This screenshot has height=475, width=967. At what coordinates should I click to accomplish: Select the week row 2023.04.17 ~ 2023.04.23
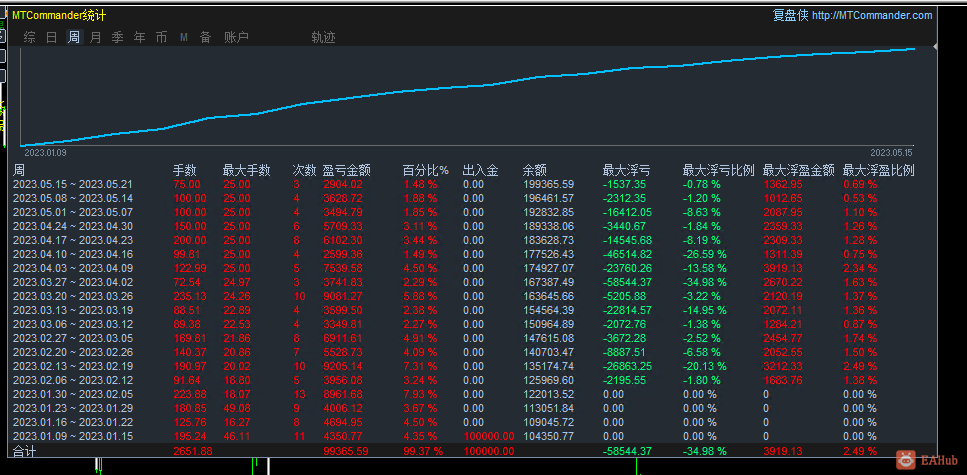pos(472,240)
